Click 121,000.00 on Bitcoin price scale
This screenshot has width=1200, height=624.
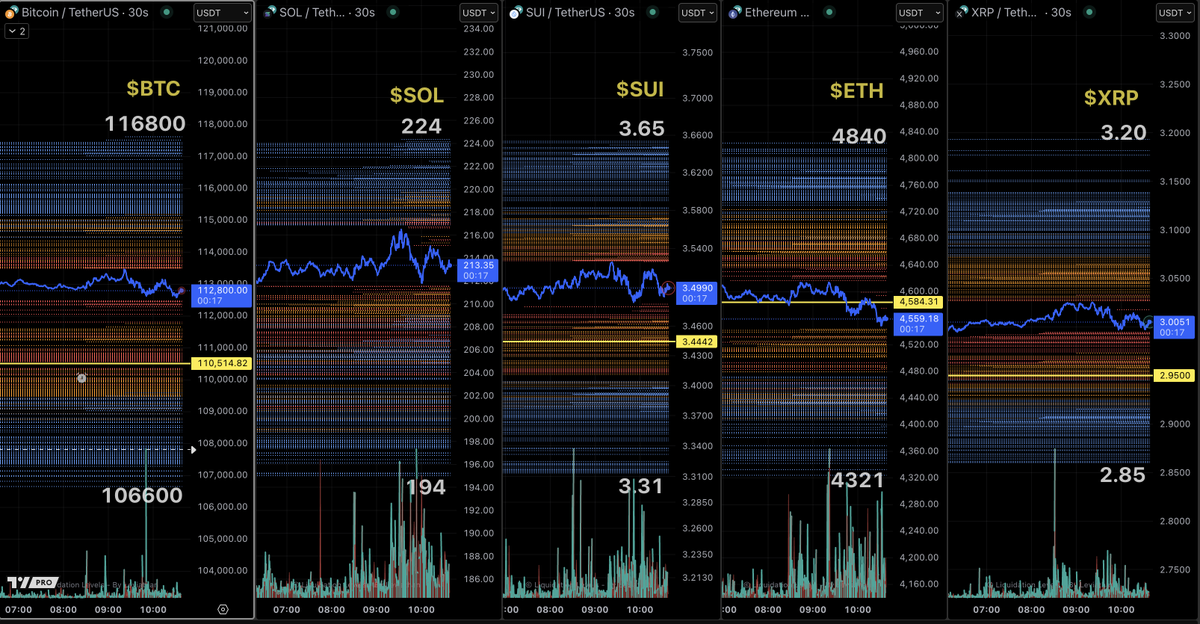coord(223,28)
